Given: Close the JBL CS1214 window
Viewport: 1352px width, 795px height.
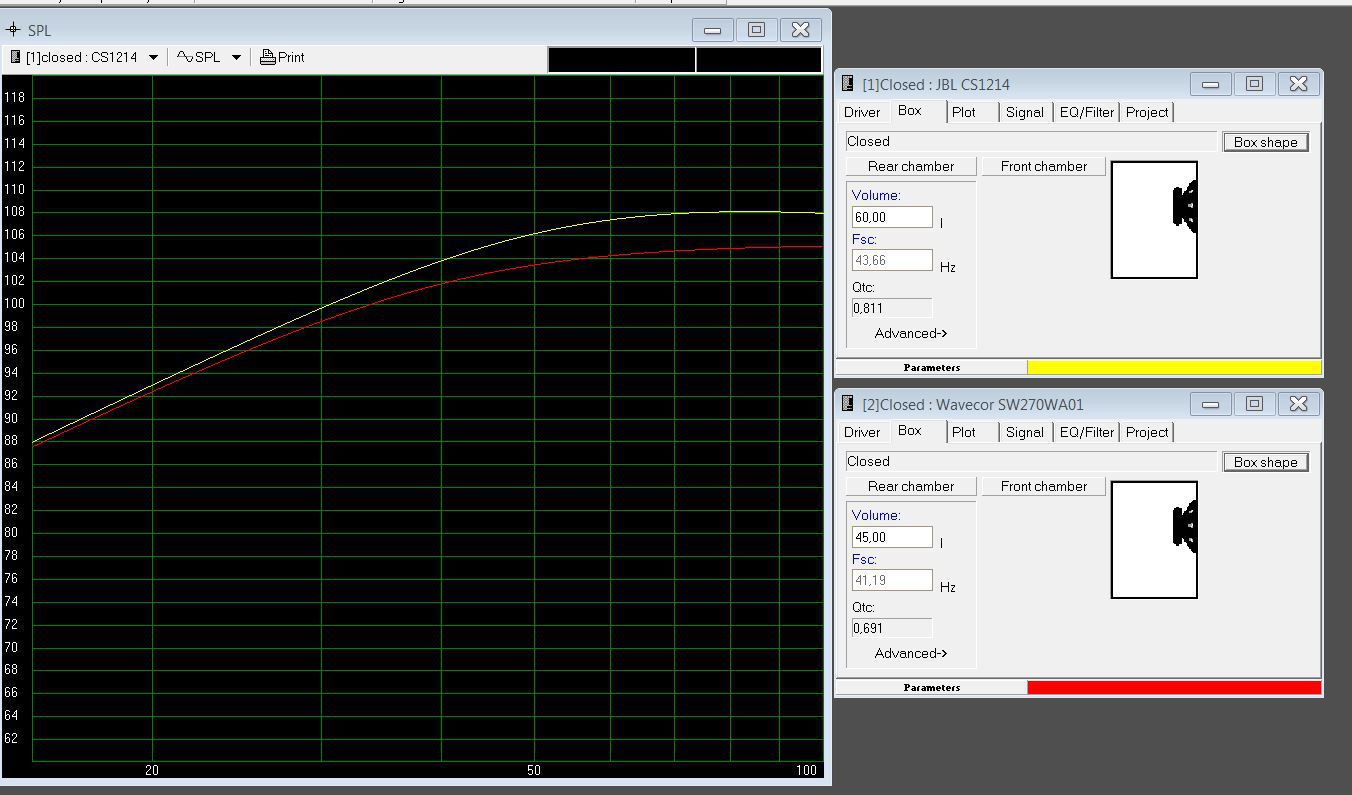Looking at the screenshot, I should coord(1298,84).
